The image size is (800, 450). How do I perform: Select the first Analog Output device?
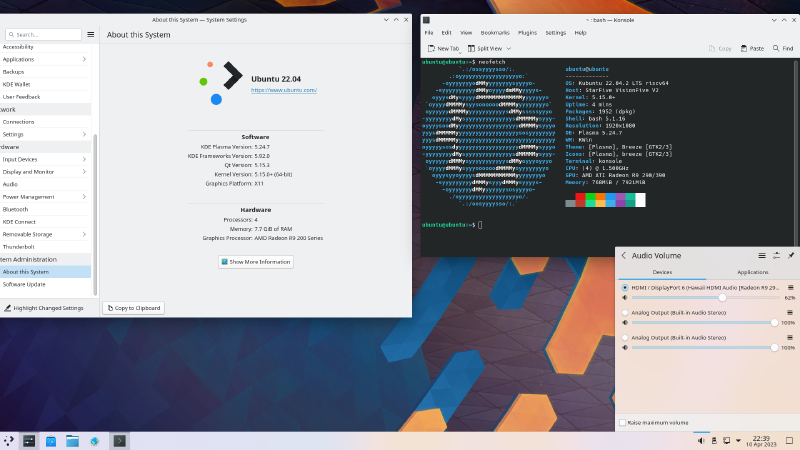tap(625, 312)
